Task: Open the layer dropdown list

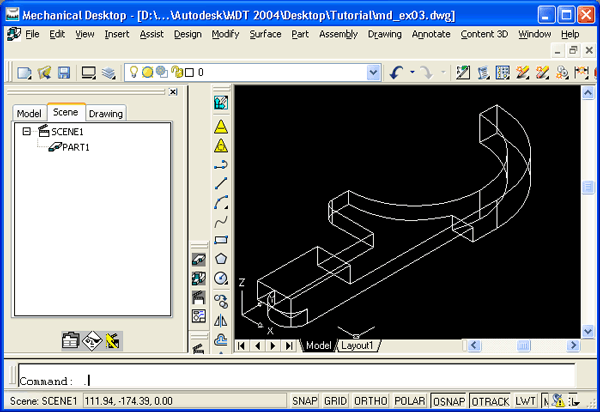Action: pos(373,72)
